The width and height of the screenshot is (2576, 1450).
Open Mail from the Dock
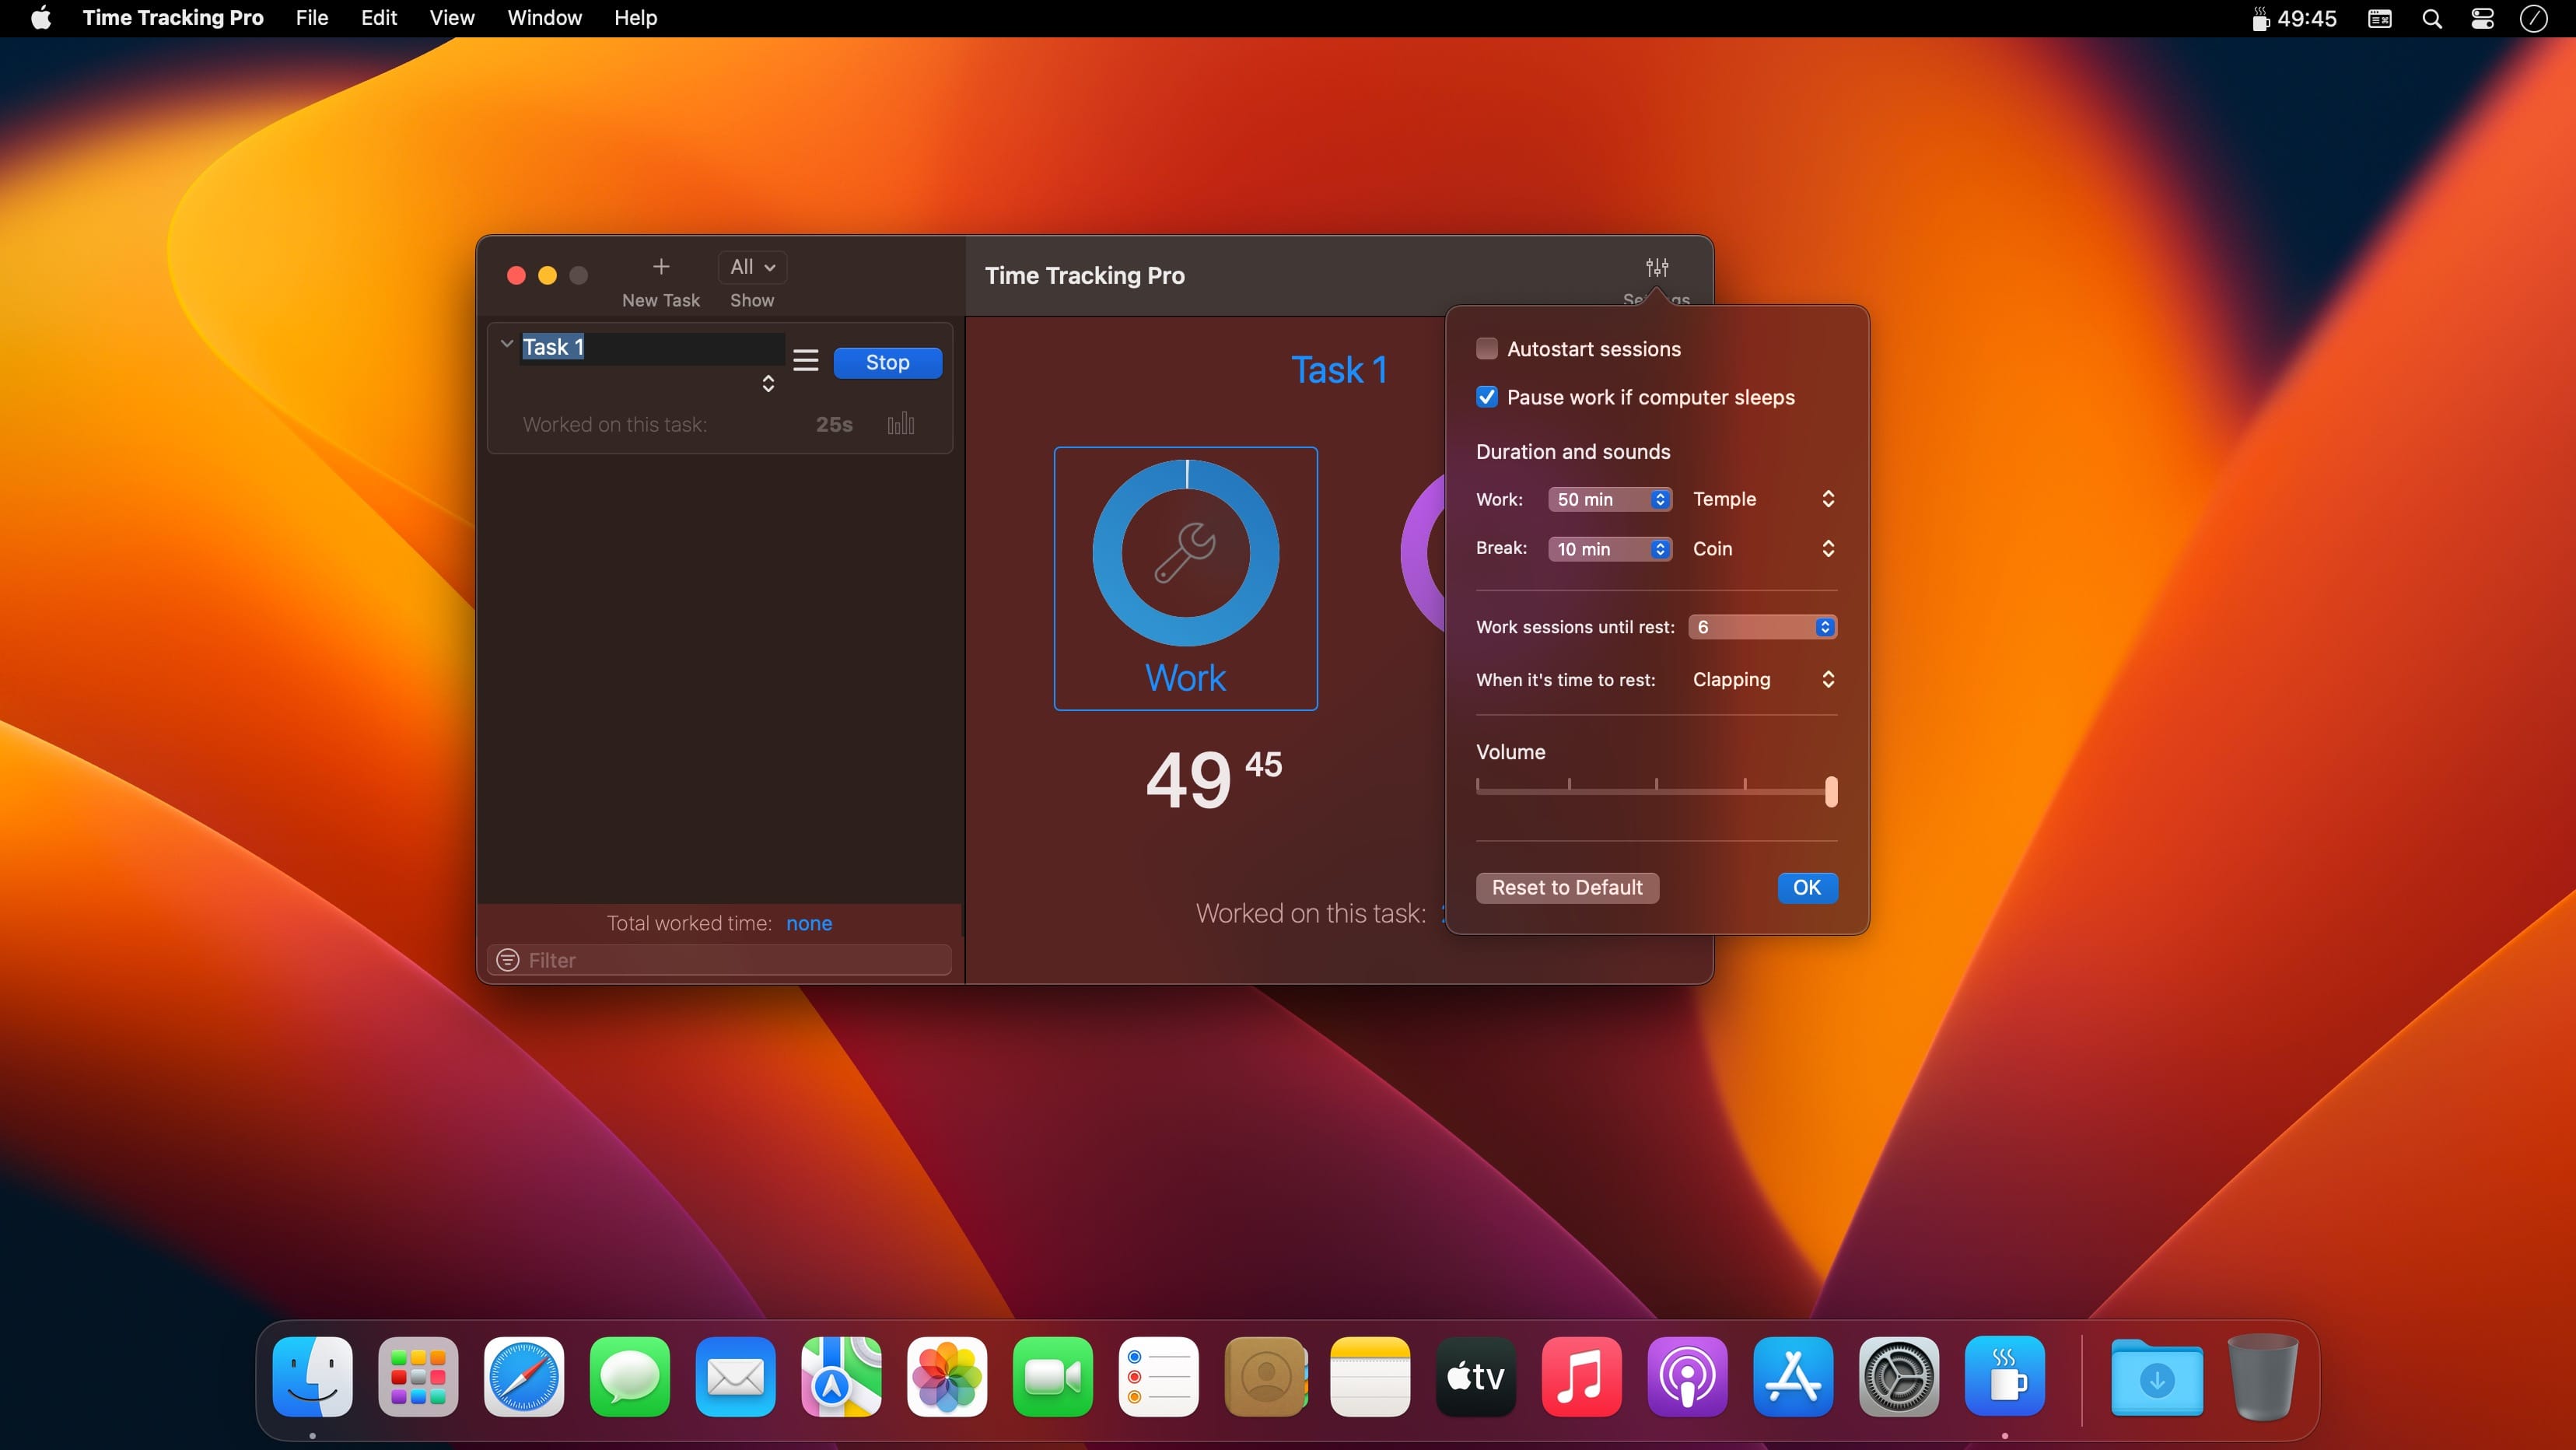coord(736,1377)
